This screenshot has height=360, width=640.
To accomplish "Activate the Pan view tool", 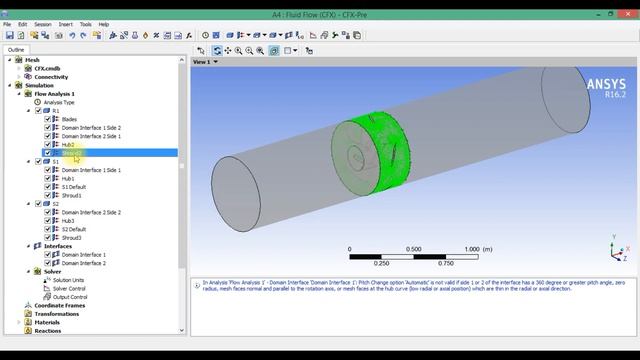I will click(x=228, y=51).
